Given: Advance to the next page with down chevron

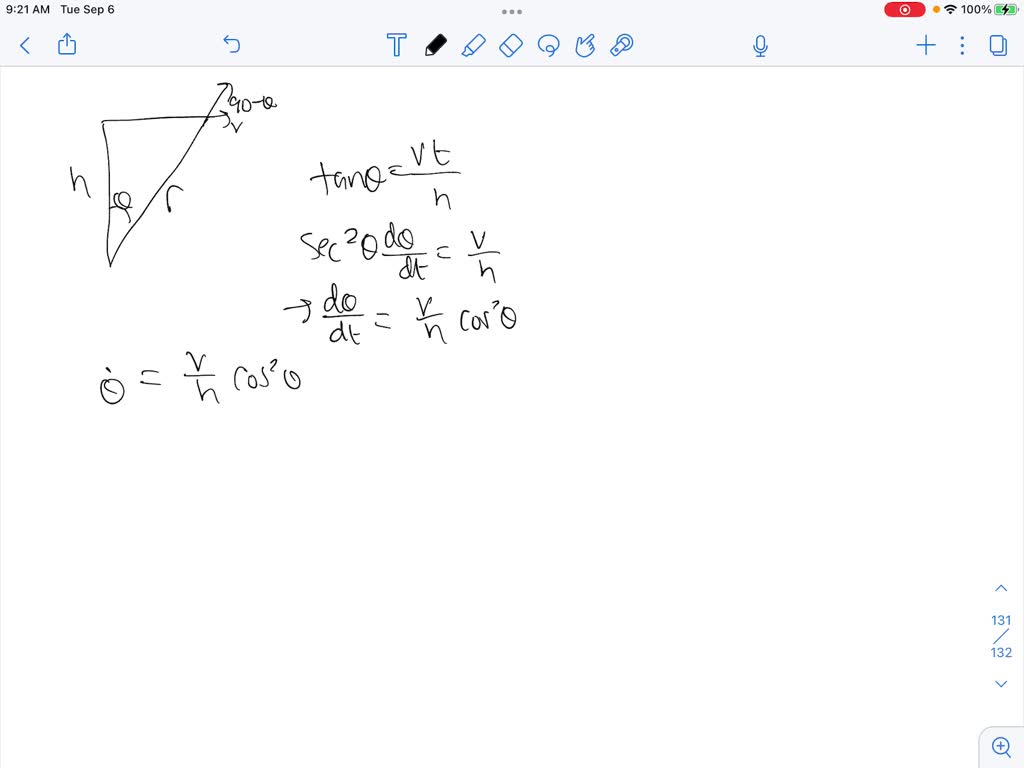Looking at the screenshot, I should coord(1001,683).
